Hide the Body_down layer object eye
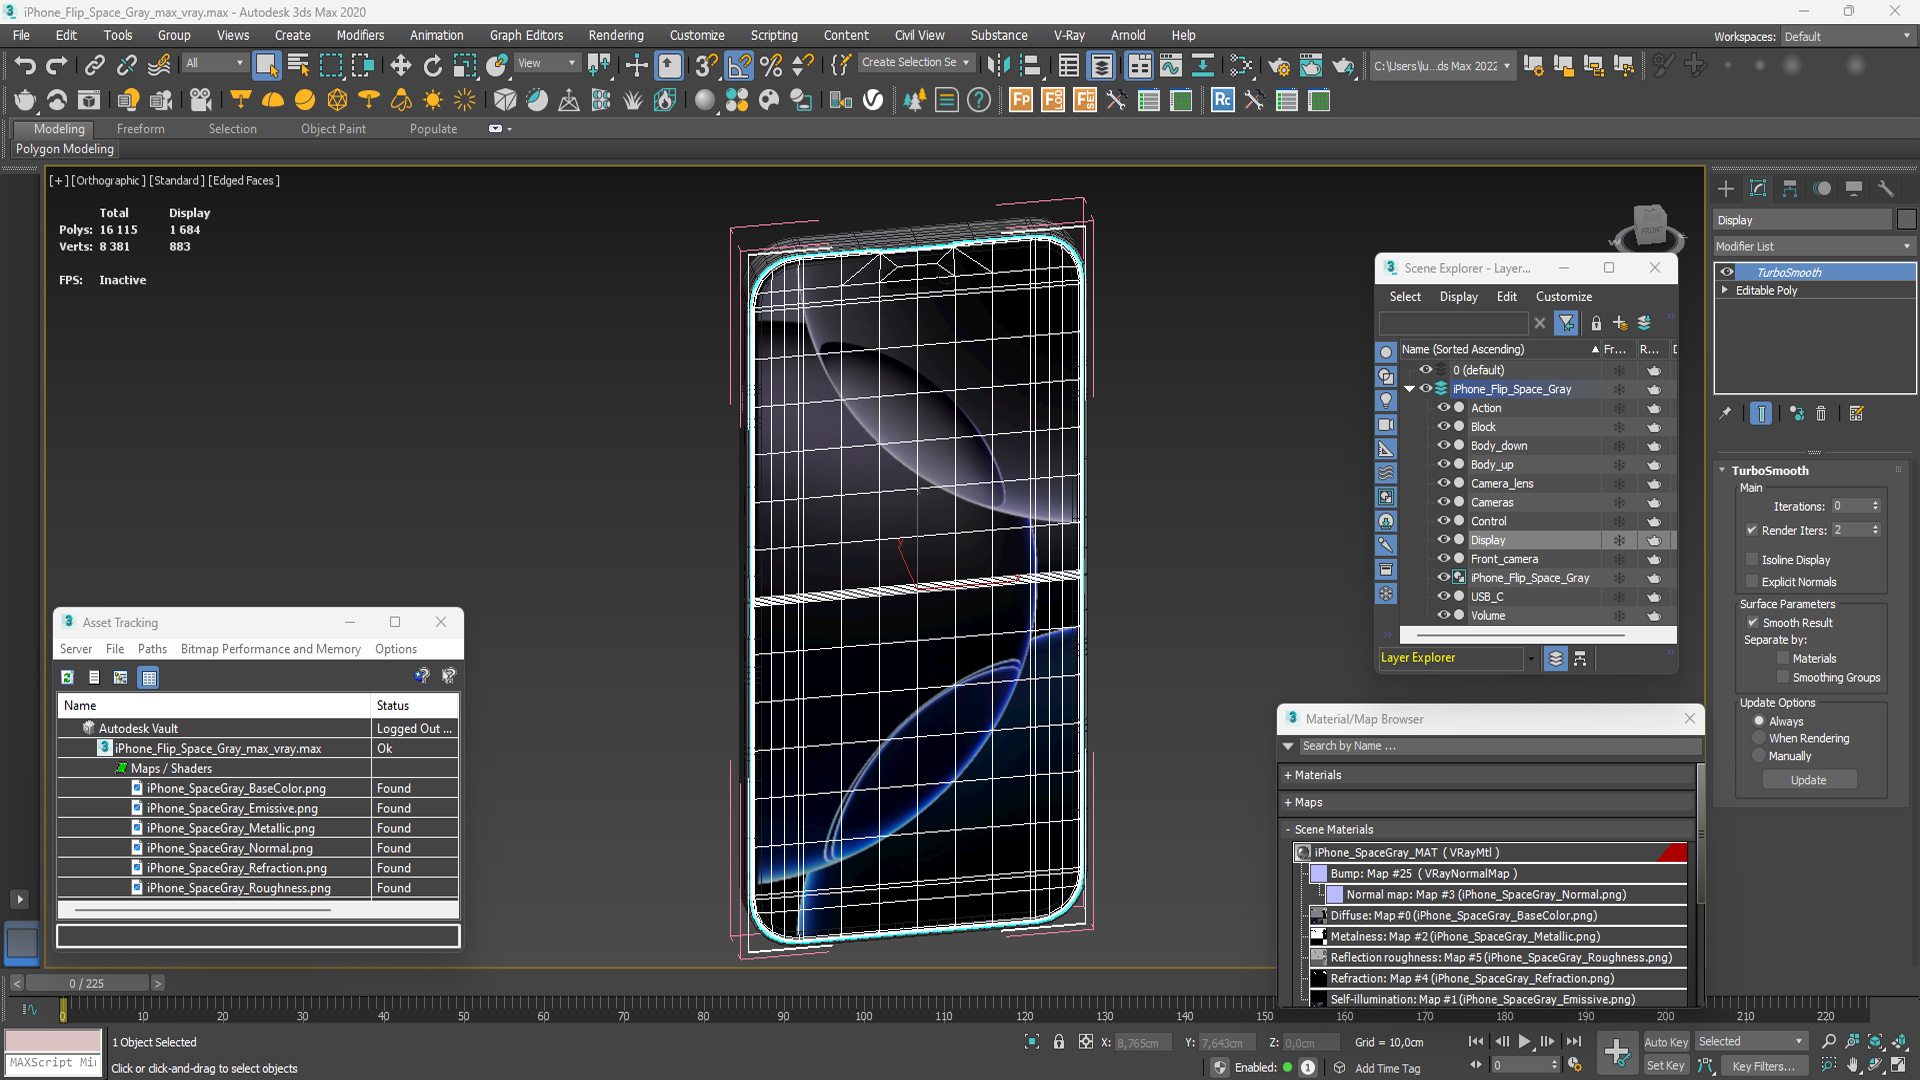Image resolution: width=1920 pixels, height=1080 pixels. tap(1443, 445)
